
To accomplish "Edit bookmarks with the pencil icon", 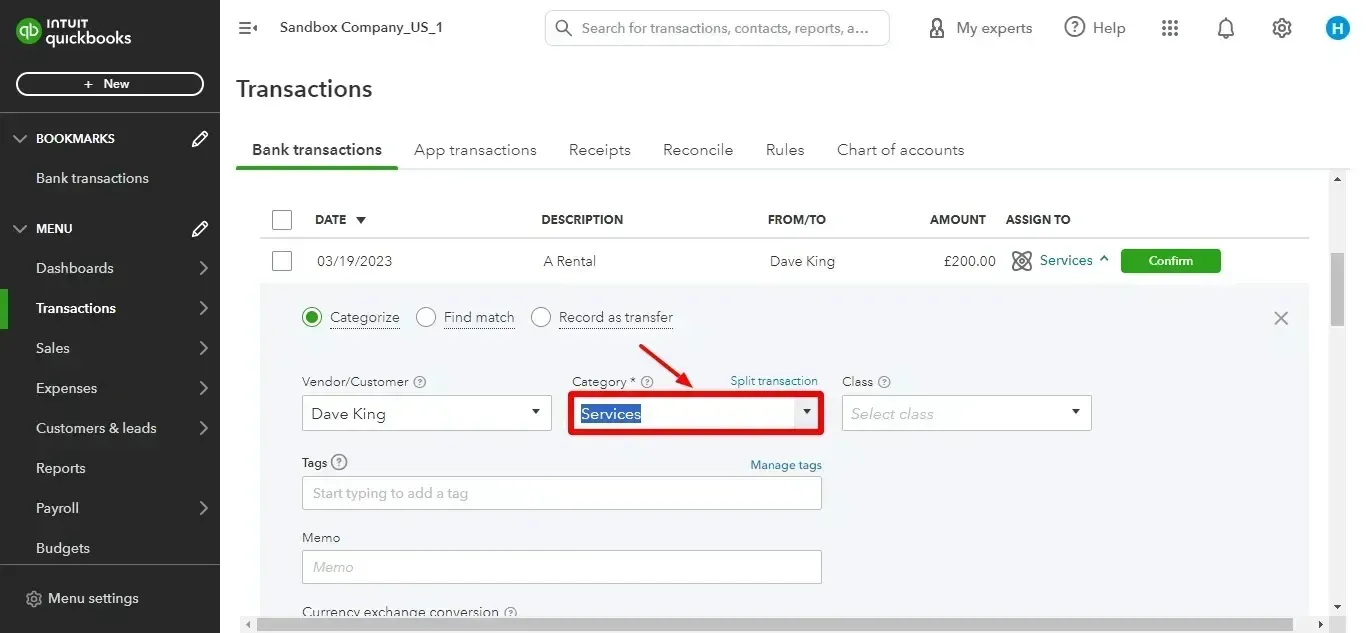I will (200, 138).
